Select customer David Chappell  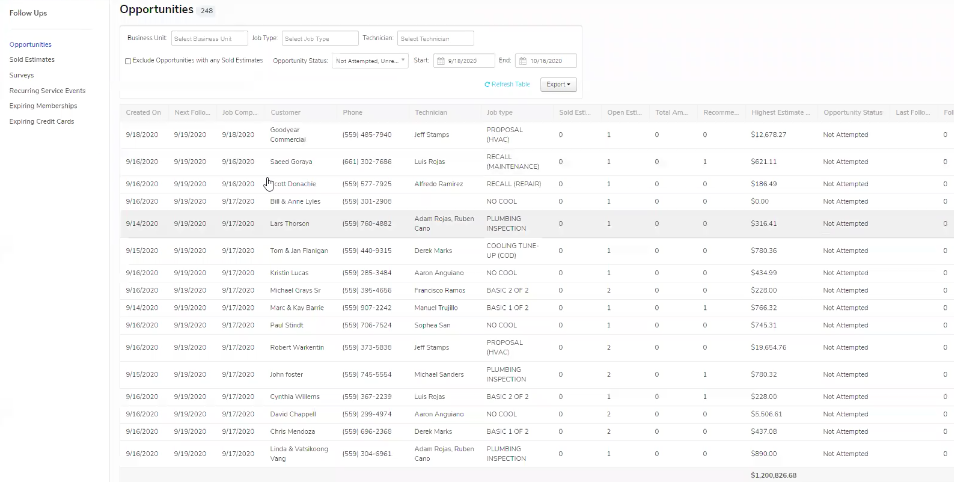[x=293, y=414]
